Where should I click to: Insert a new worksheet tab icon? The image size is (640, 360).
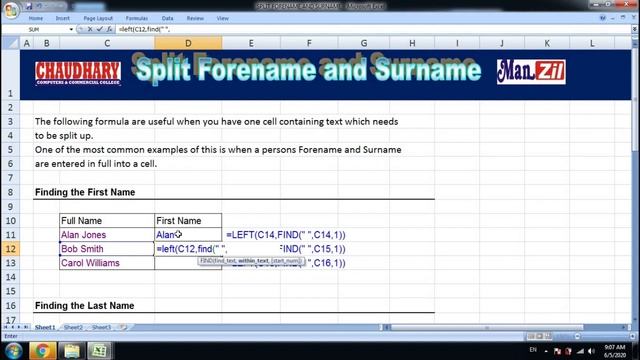pos(122,327)
